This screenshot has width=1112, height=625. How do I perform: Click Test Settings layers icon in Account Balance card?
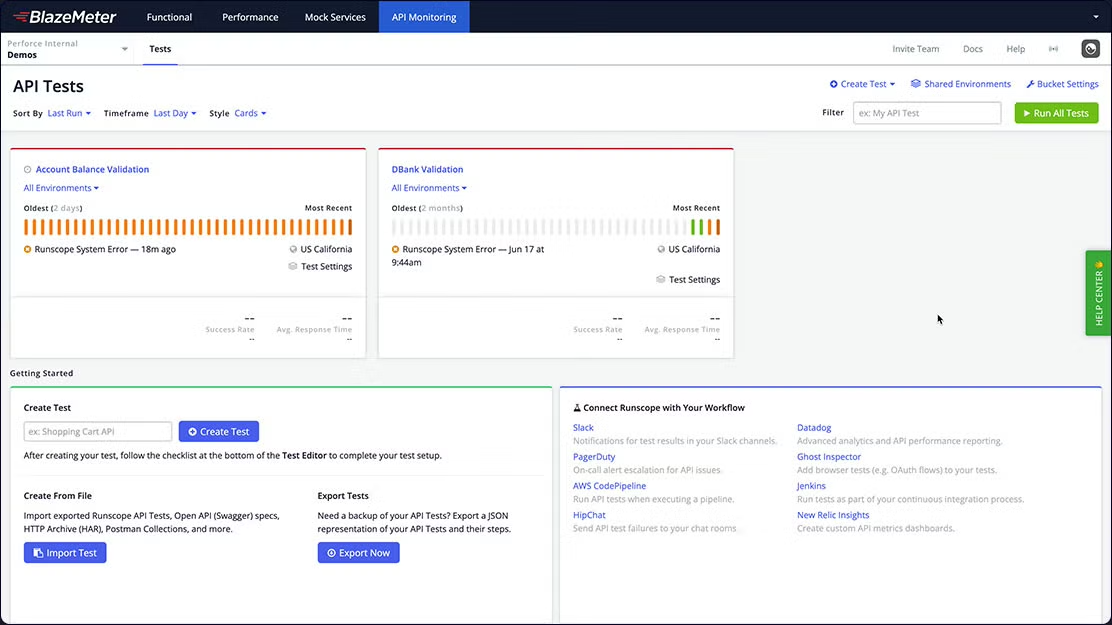[292, 267]
